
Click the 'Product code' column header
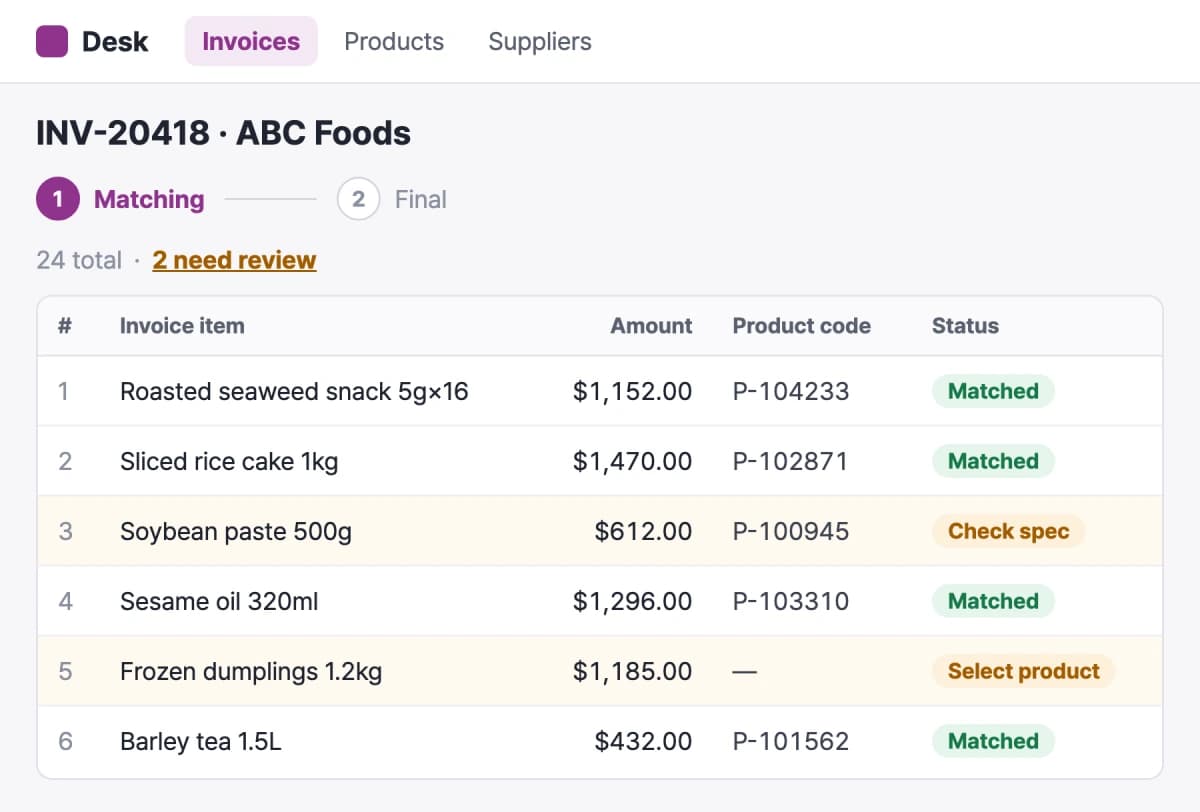pyautogui.click(x=802, y=326)
